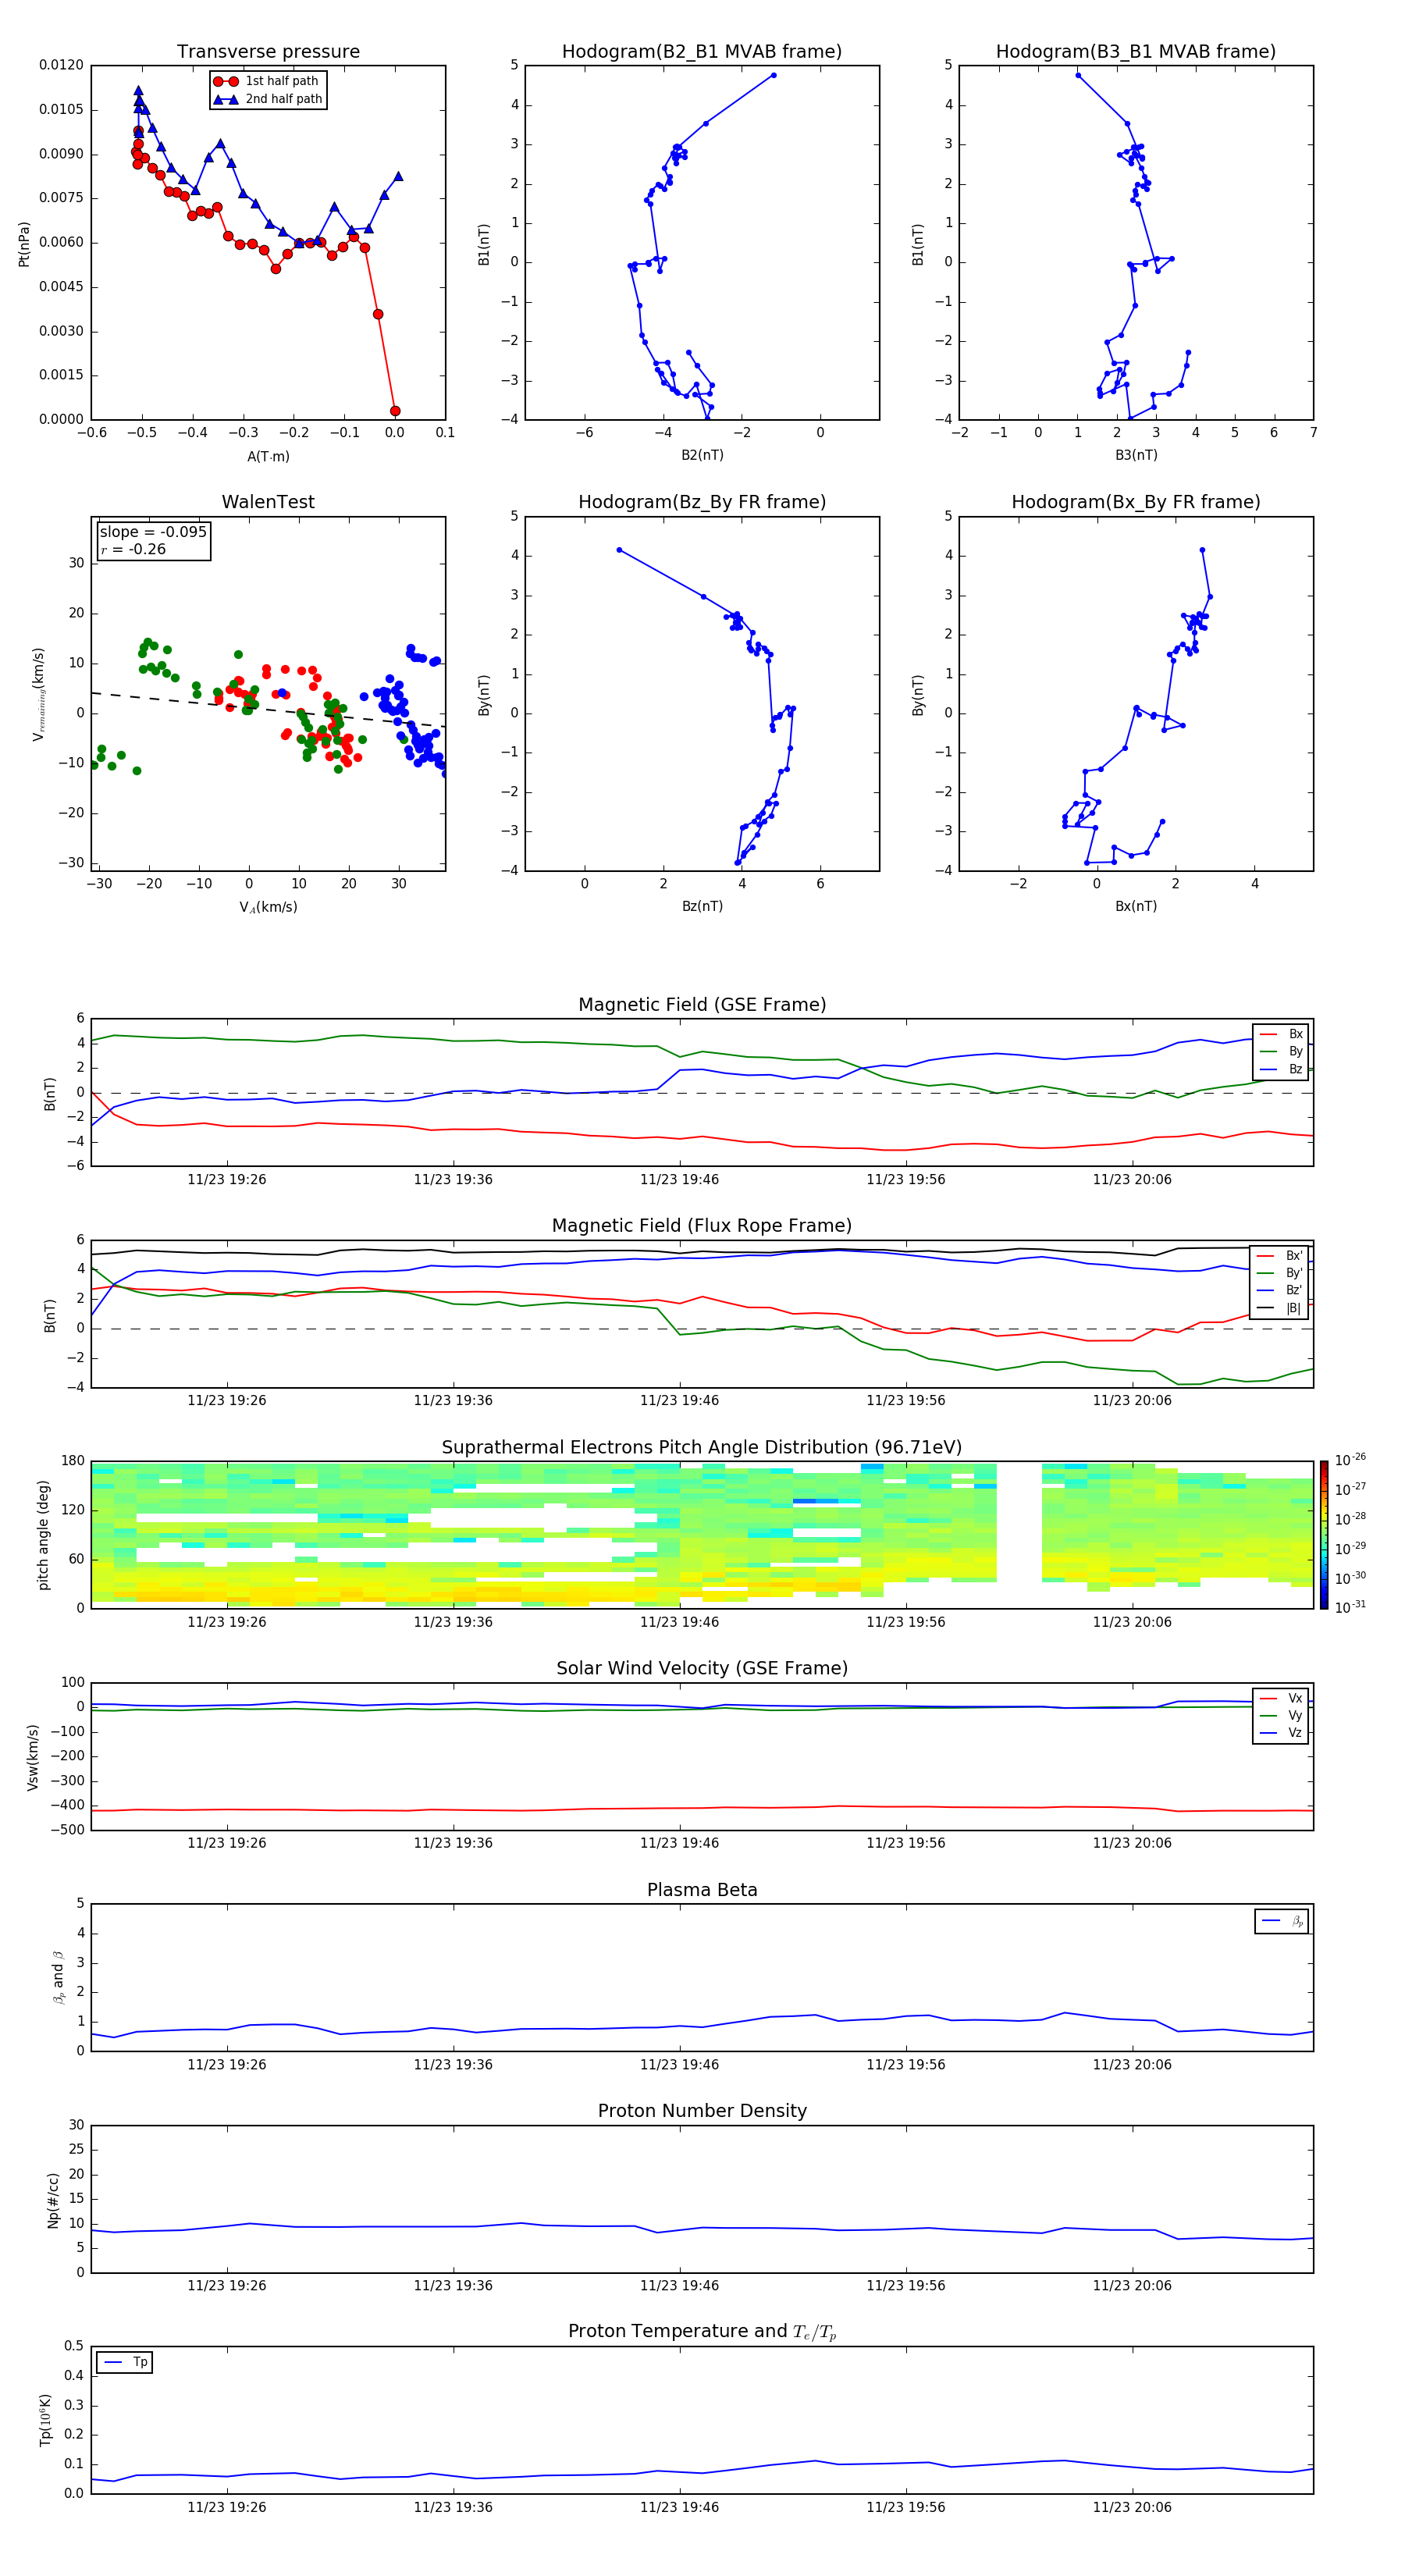Click the 'Pt(nPa)' y-axis label
This screenshot has height=2576, width=1405.
[x=24, y=244]
